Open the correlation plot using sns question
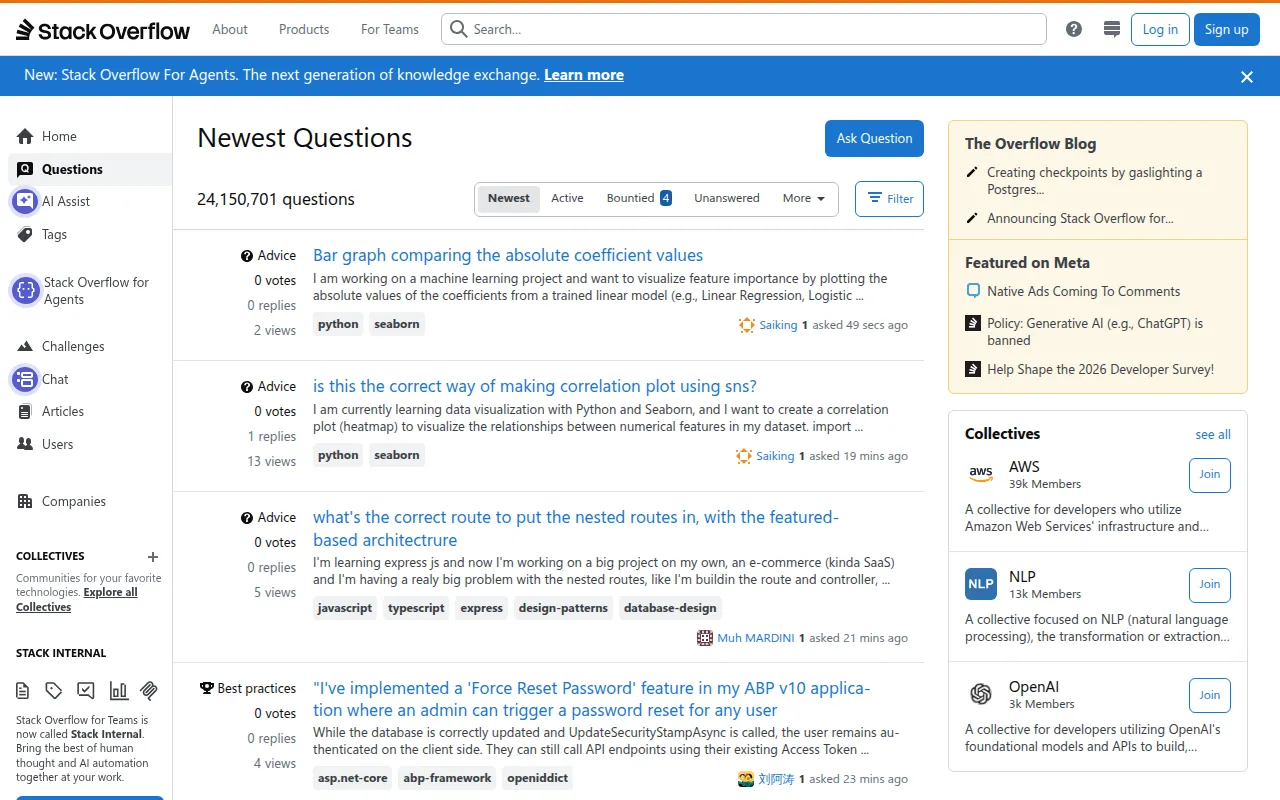The image size is (1280, 800). tap(535, 386)
